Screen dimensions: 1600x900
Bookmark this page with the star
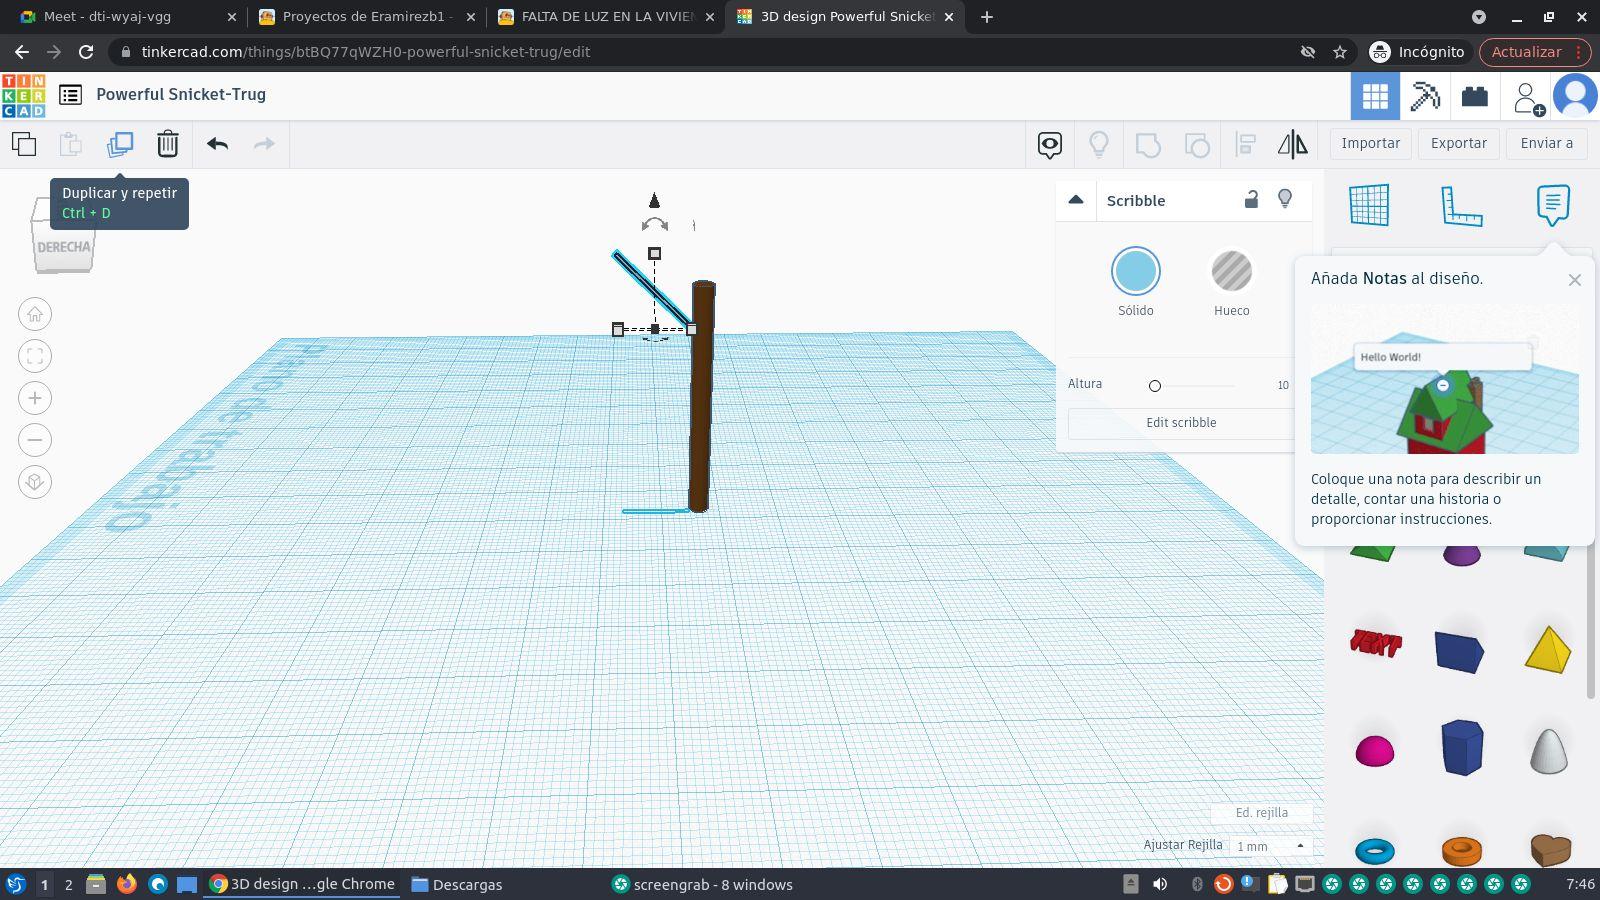[1340, 52]
